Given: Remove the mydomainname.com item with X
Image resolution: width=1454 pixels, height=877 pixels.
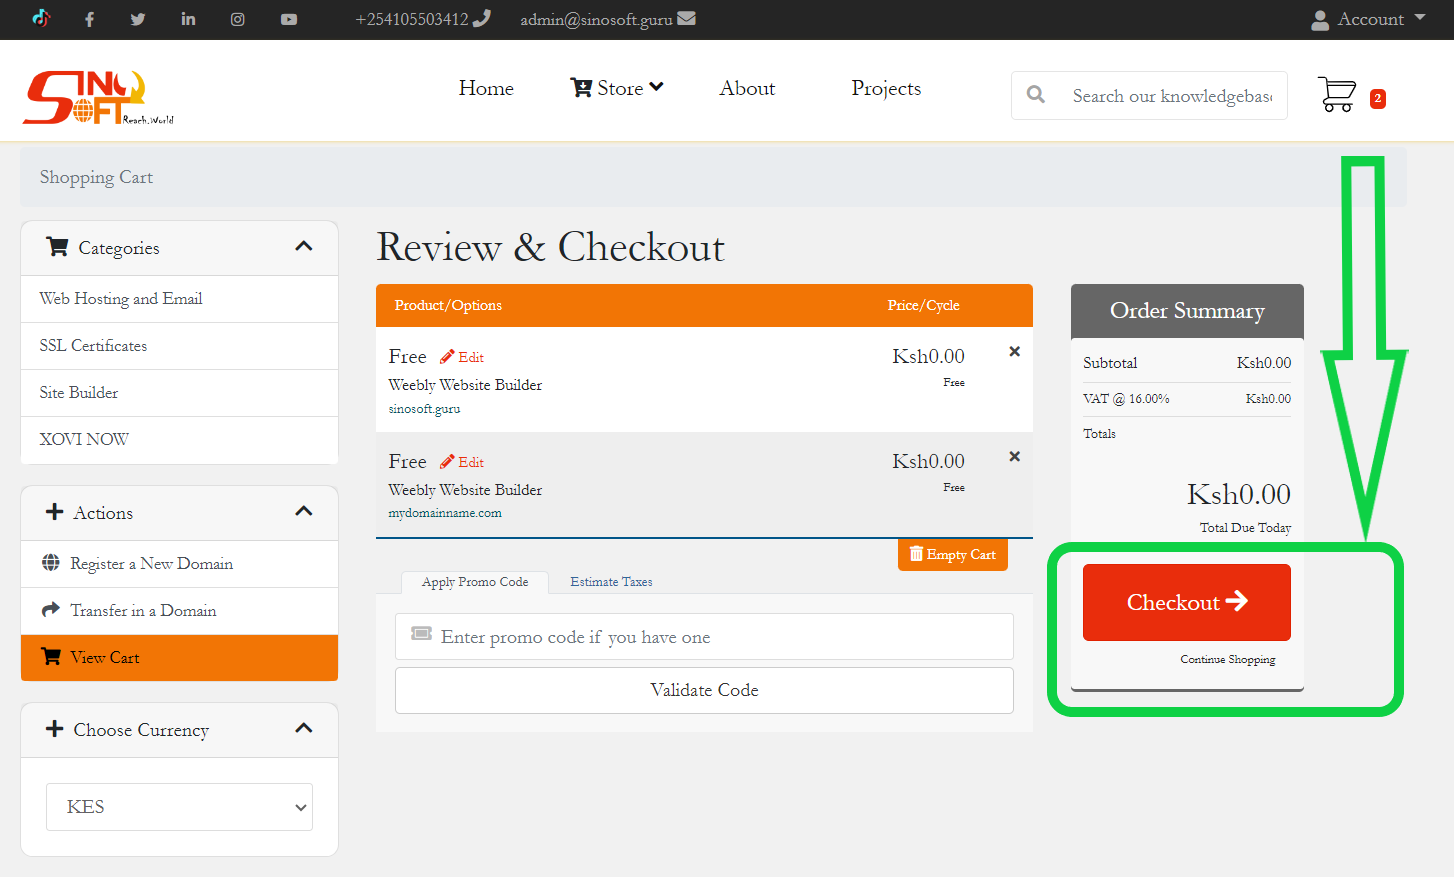Looking at the screenshot, I should click(1014, 457).
